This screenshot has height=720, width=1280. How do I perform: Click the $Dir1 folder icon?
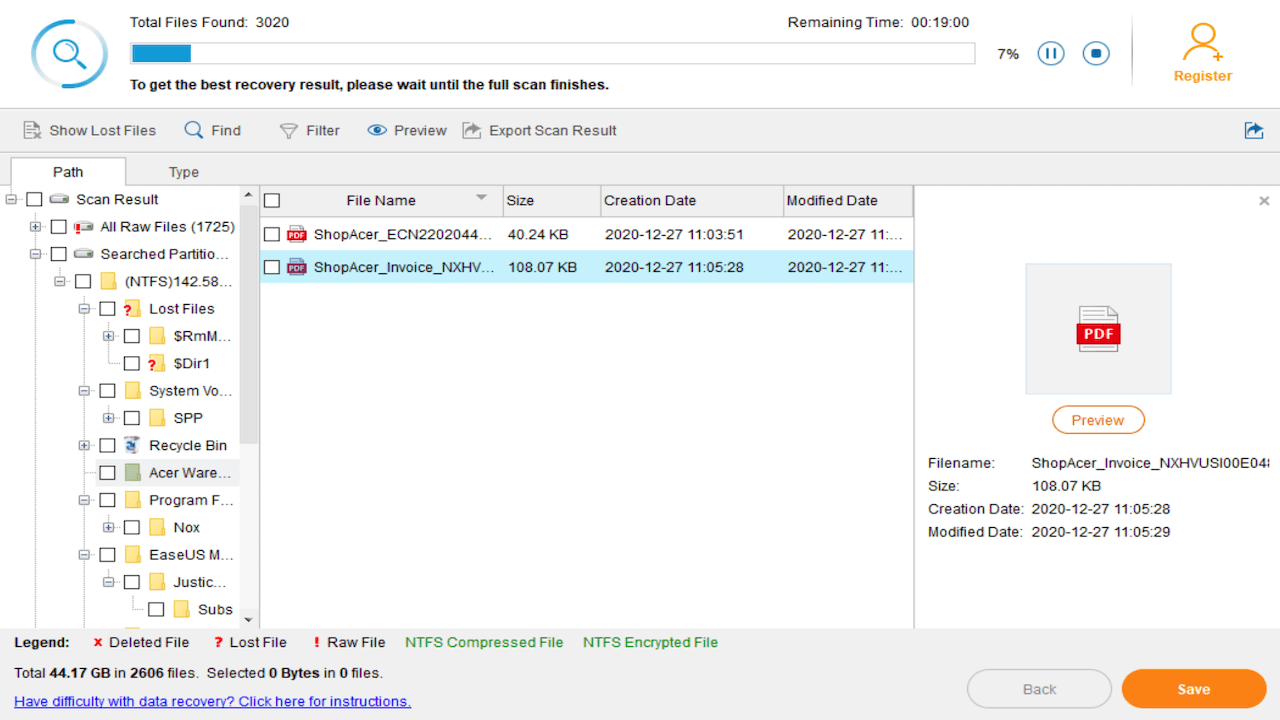pyautogui.click(x=156, y=363)
